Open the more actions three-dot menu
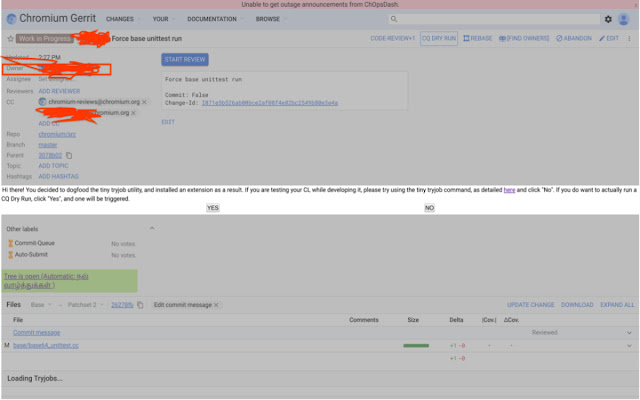The width and height of the screenshot is (640, 400). point(629,38)
